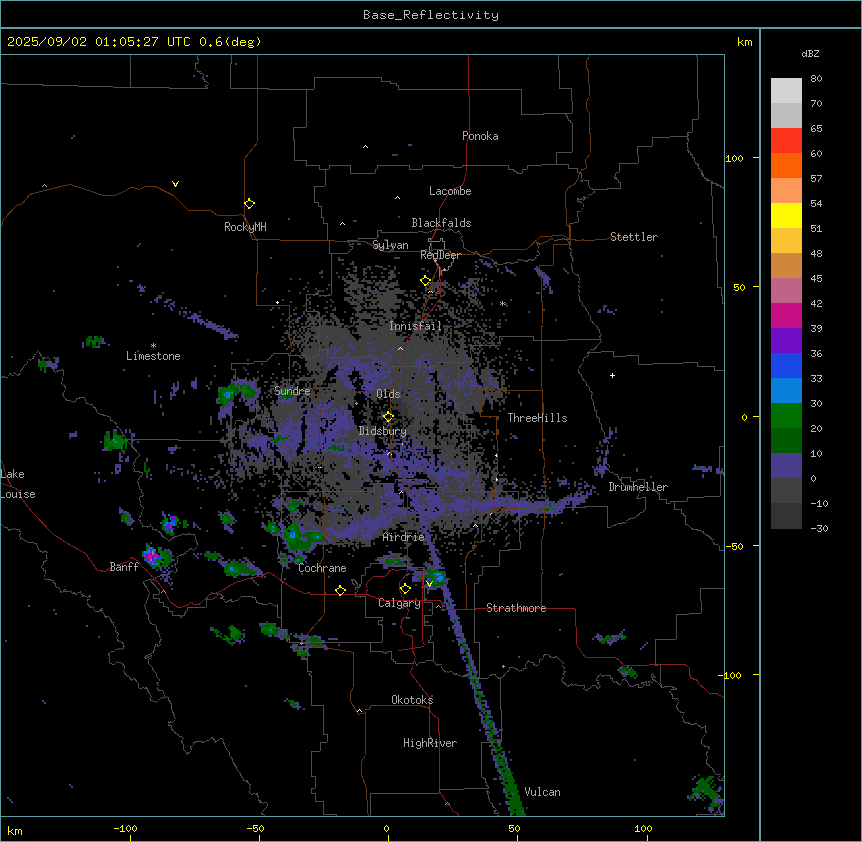The height and width of the screenshot is (842, 862).
Task: Click the white plus marker west of Drumheller region
Action: click(x=612, y=375)
